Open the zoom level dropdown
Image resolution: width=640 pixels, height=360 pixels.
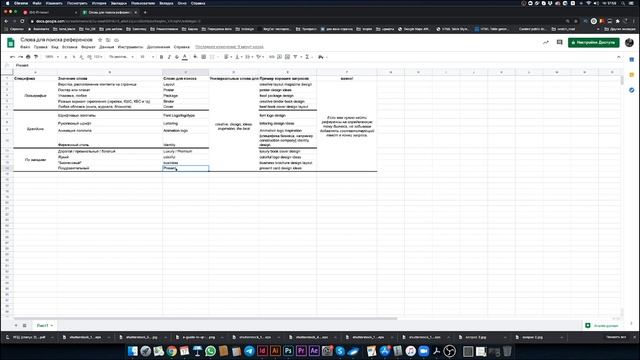52,57
